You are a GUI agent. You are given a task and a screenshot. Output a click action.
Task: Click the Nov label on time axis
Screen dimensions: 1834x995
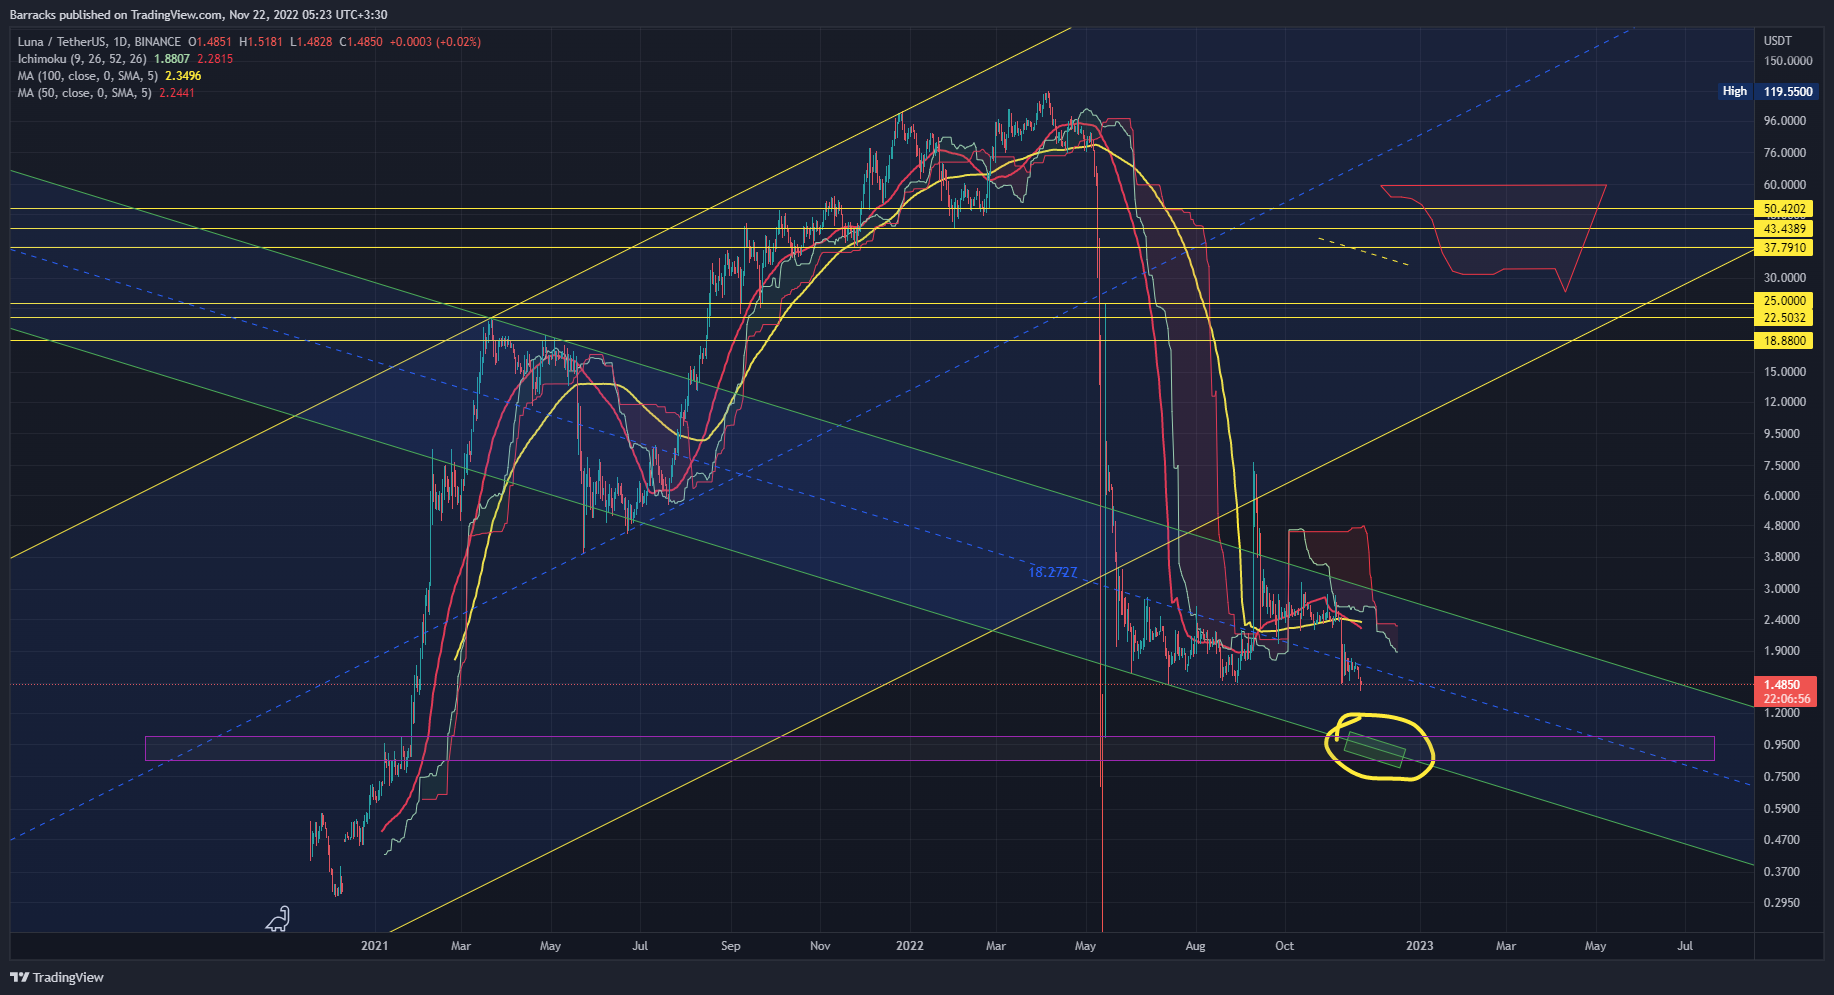(820, 946)
